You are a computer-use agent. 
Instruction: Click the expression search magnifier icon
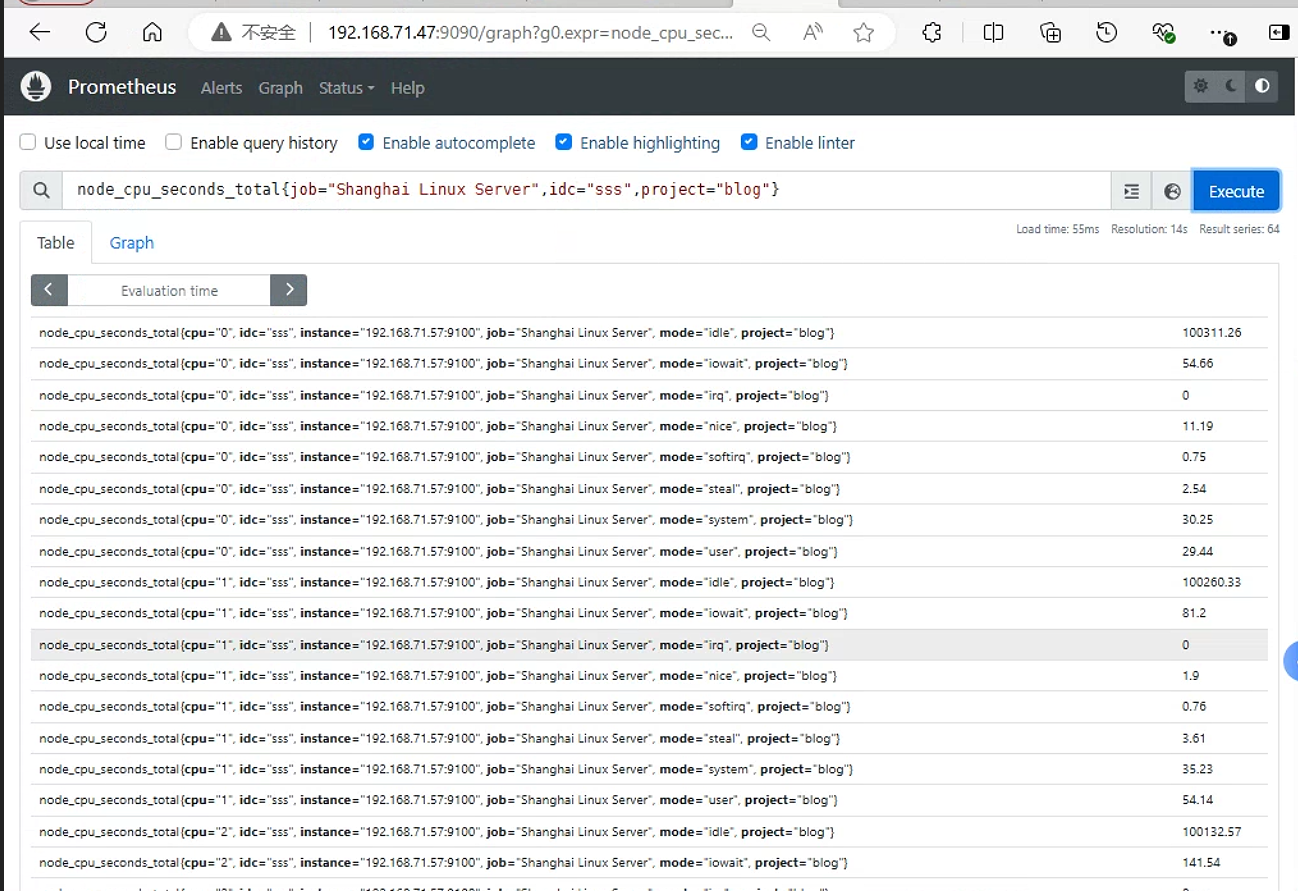pos(41,191)
